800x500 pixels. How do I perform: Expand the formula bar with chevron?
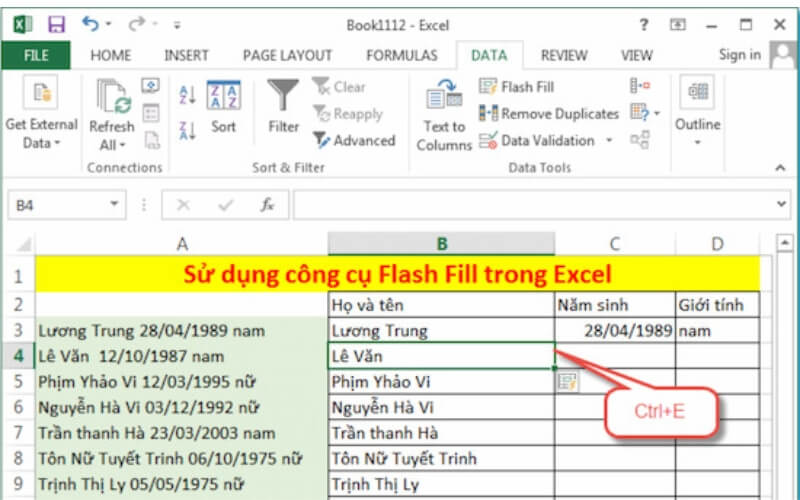coord(781,204)
